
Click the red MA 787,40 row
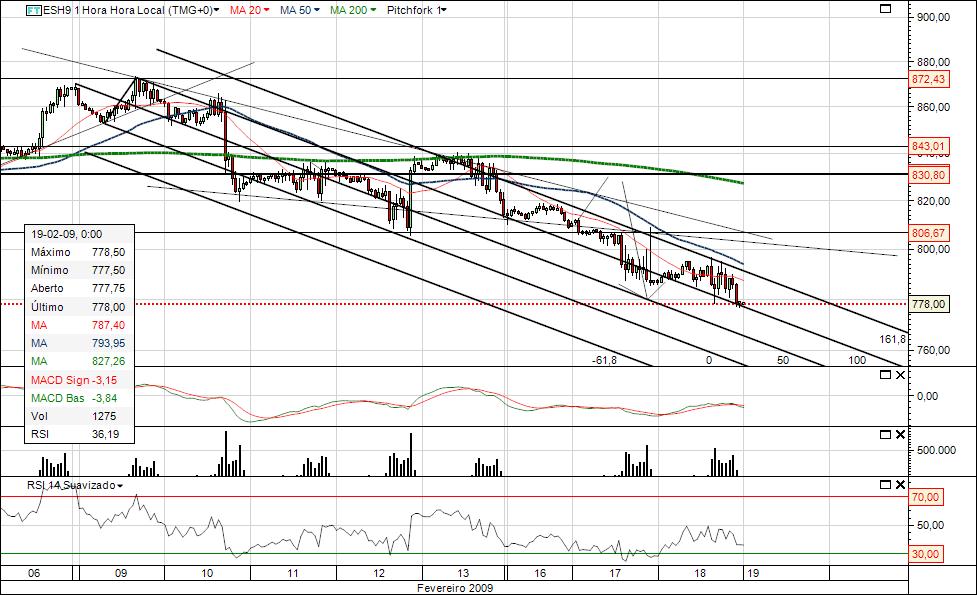[x=79, y=325]
